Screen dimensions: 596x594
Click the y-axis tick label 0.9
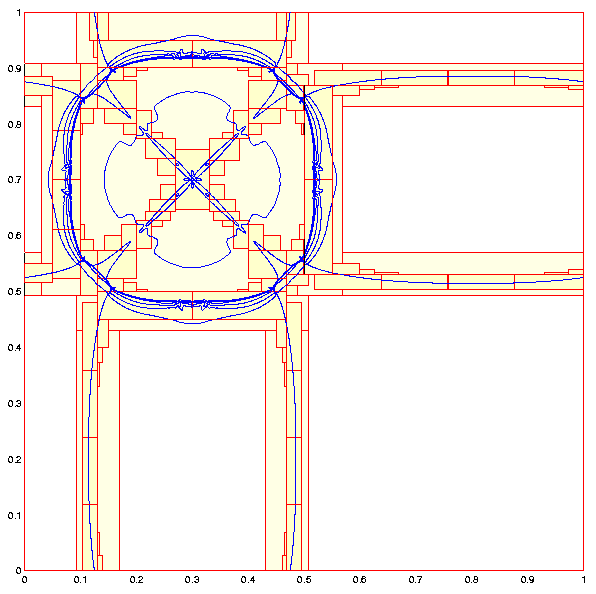[x=14, y=69]
